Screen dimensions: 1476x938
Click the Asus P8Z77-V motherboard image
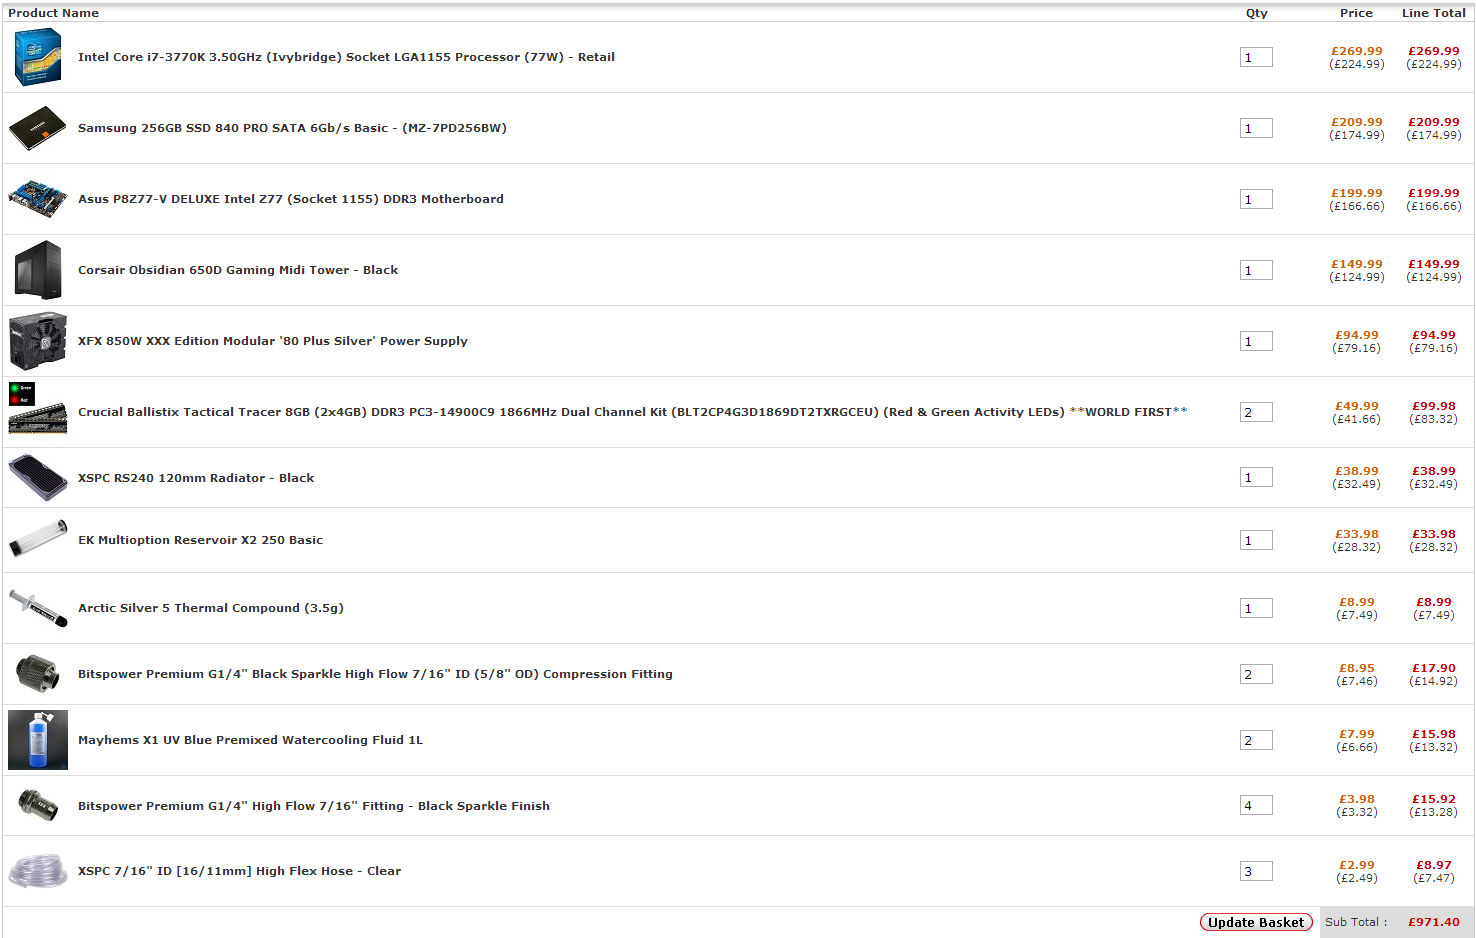click(38, 199)
